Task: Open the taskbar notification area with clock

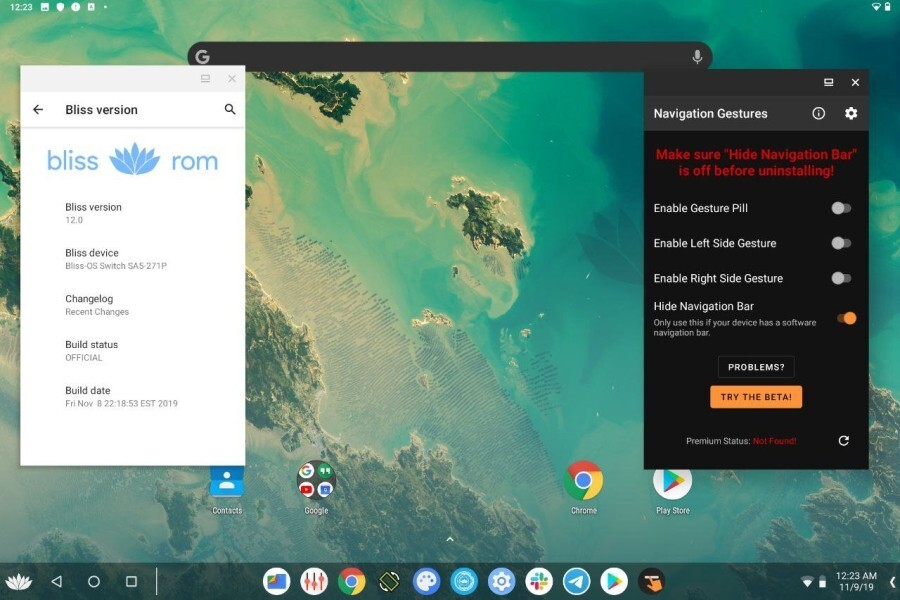Action: click(855, 580)
